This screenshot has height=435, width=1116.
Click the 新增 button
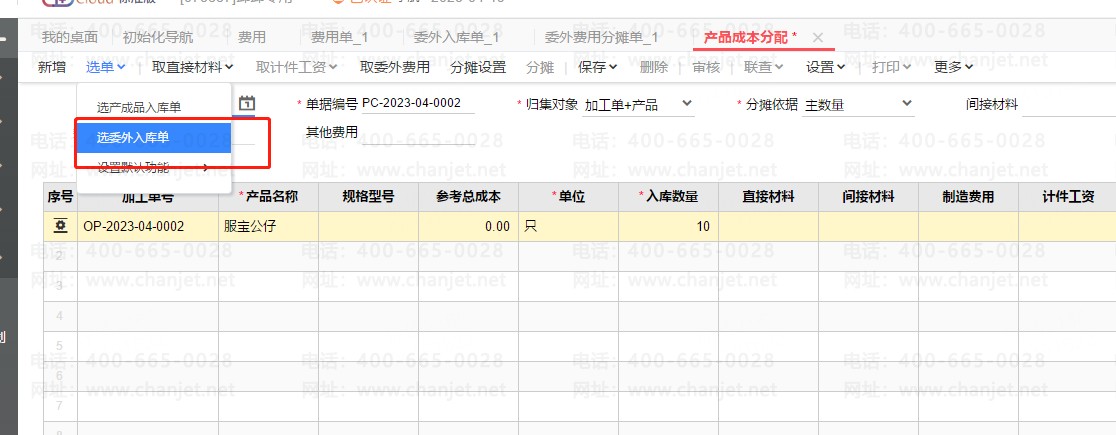point(52,67)
